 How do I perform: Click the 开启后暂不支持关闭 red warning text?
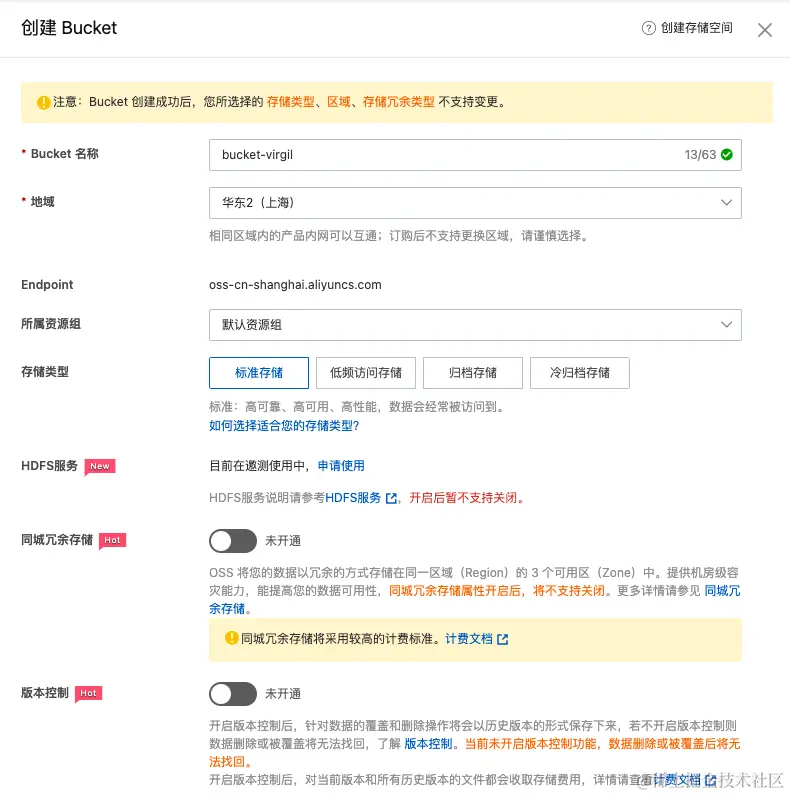click(467, 498)
